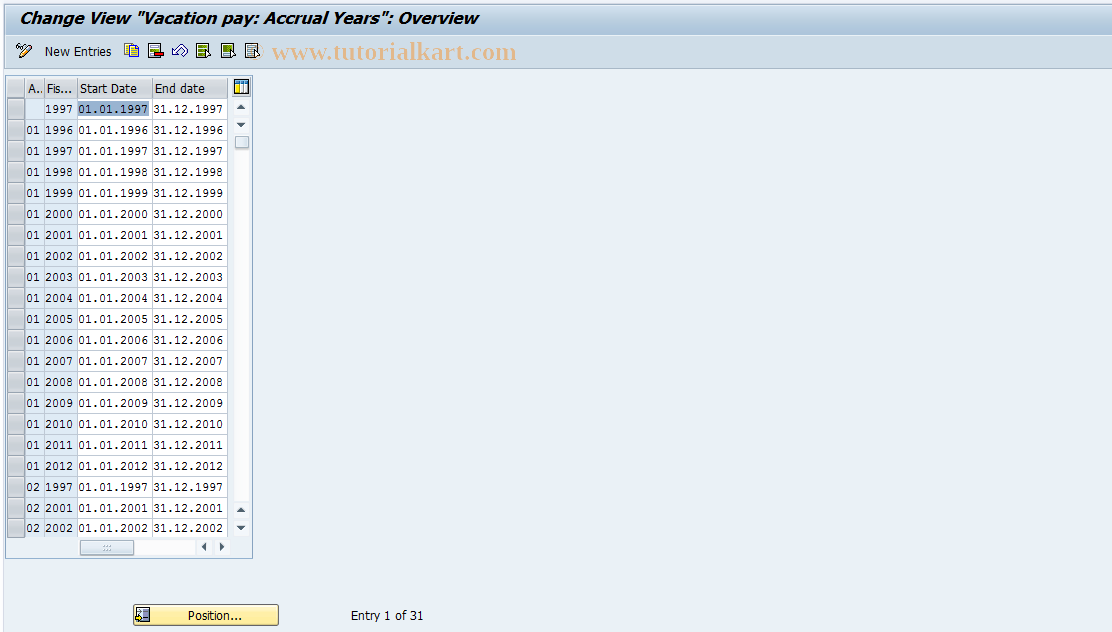Click the page down arrow at table bottom

click(241, 528)
